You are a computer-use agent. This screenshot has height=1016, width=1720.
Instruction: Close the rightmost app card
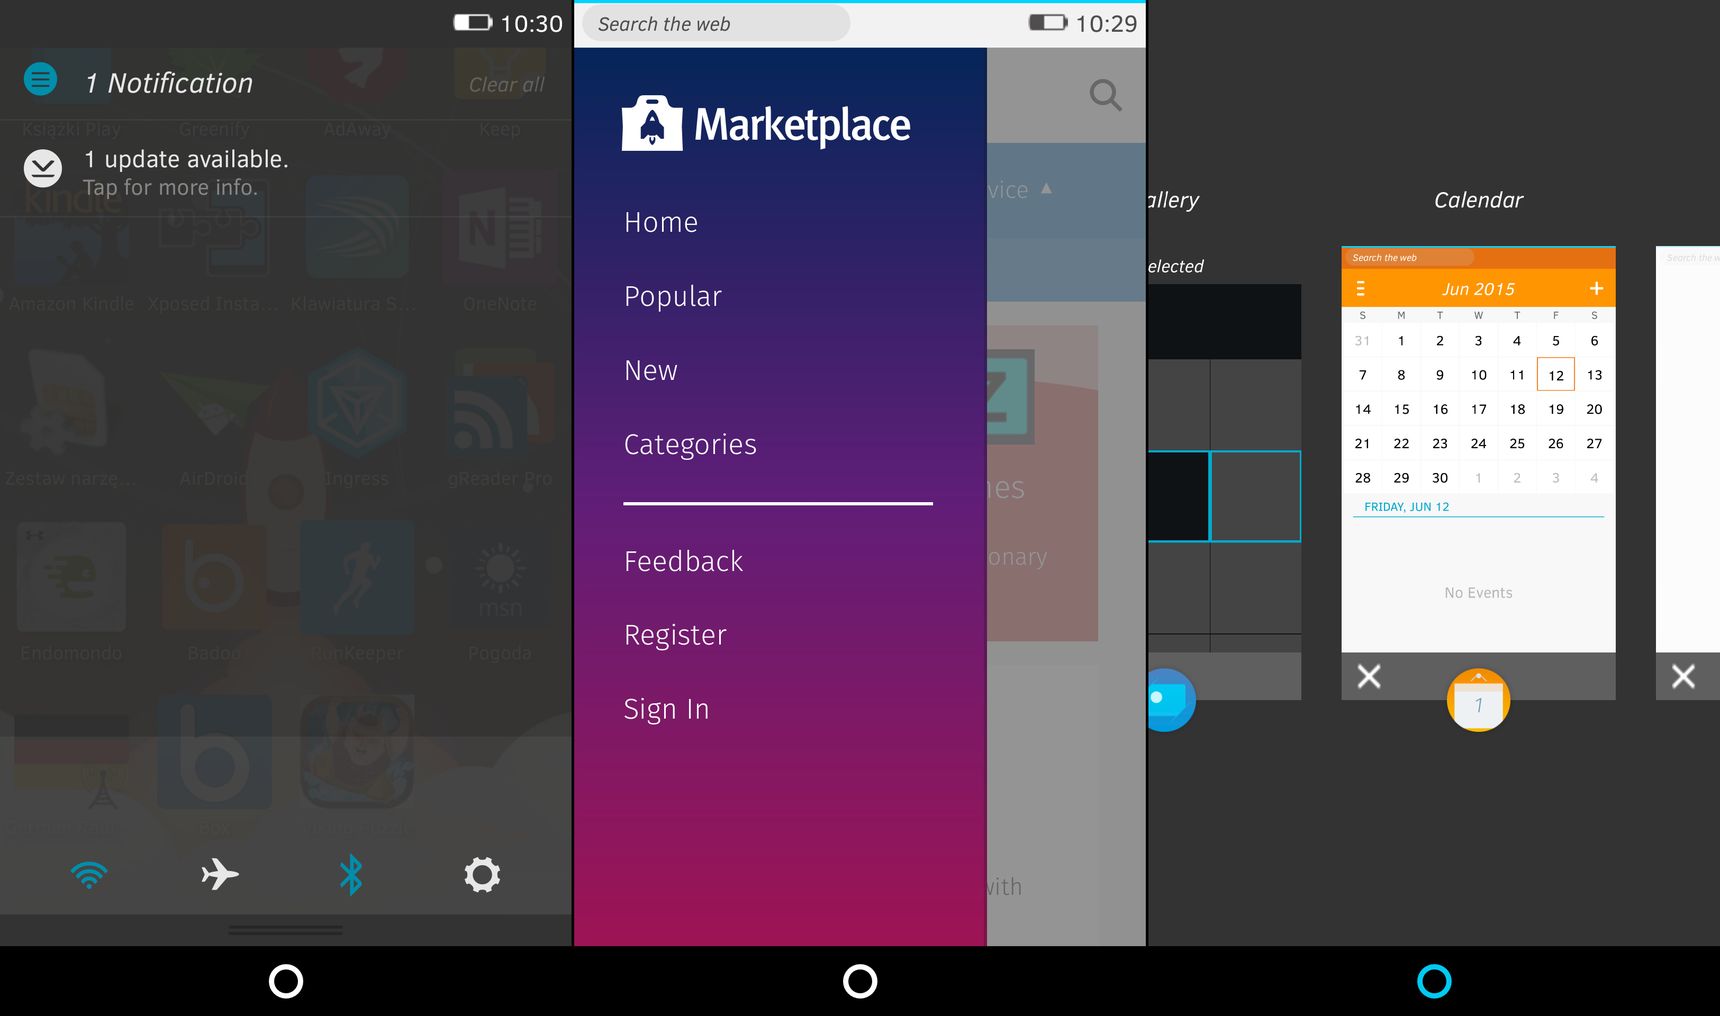pyautogui.click(x=1683, y=677)
